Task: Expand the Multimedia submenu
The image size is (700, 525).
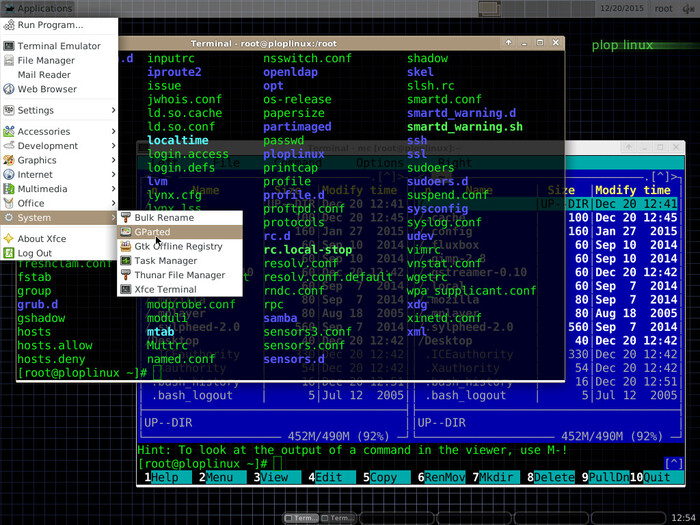Action: (x=43, y=188)
